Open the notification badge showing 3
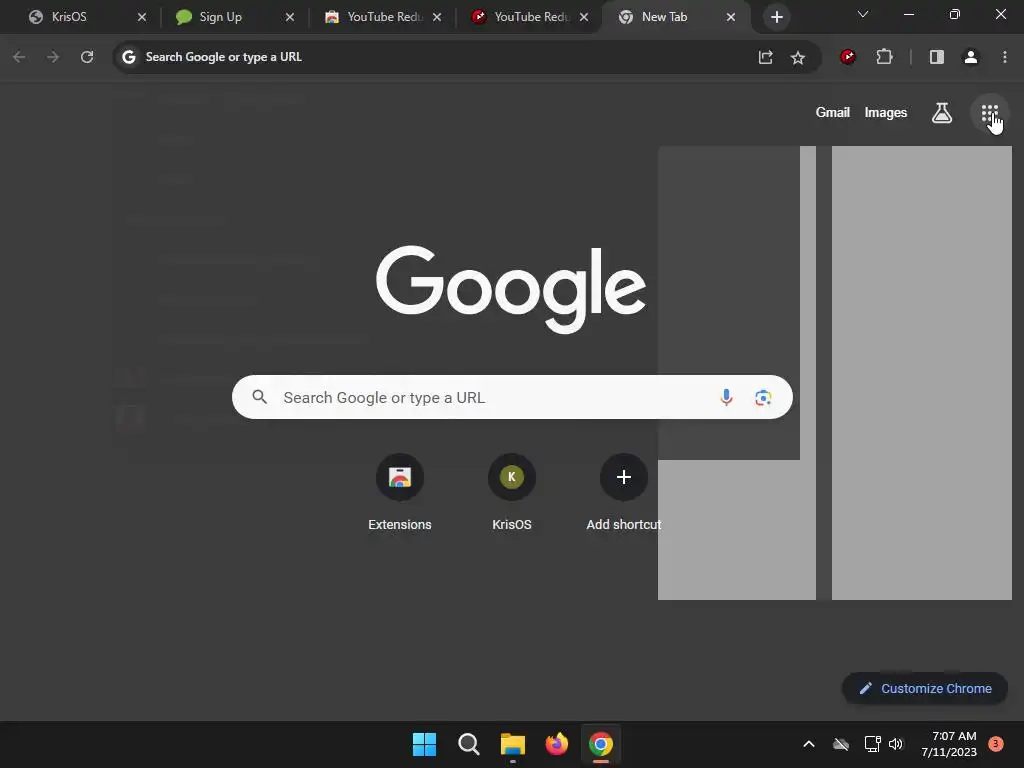Screen dimensions: 1024x768 click(x=996, y=743)
